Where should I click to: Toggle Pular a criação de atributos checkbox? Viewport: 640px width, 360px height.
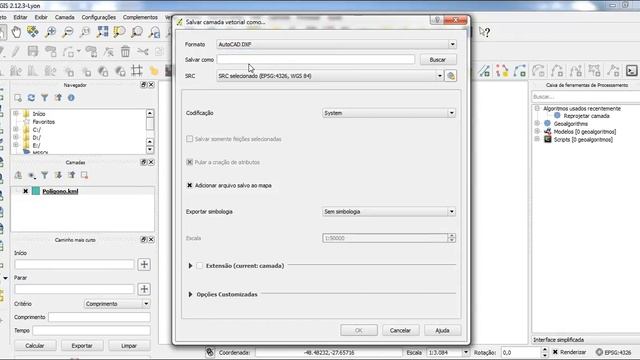(189, 162)
